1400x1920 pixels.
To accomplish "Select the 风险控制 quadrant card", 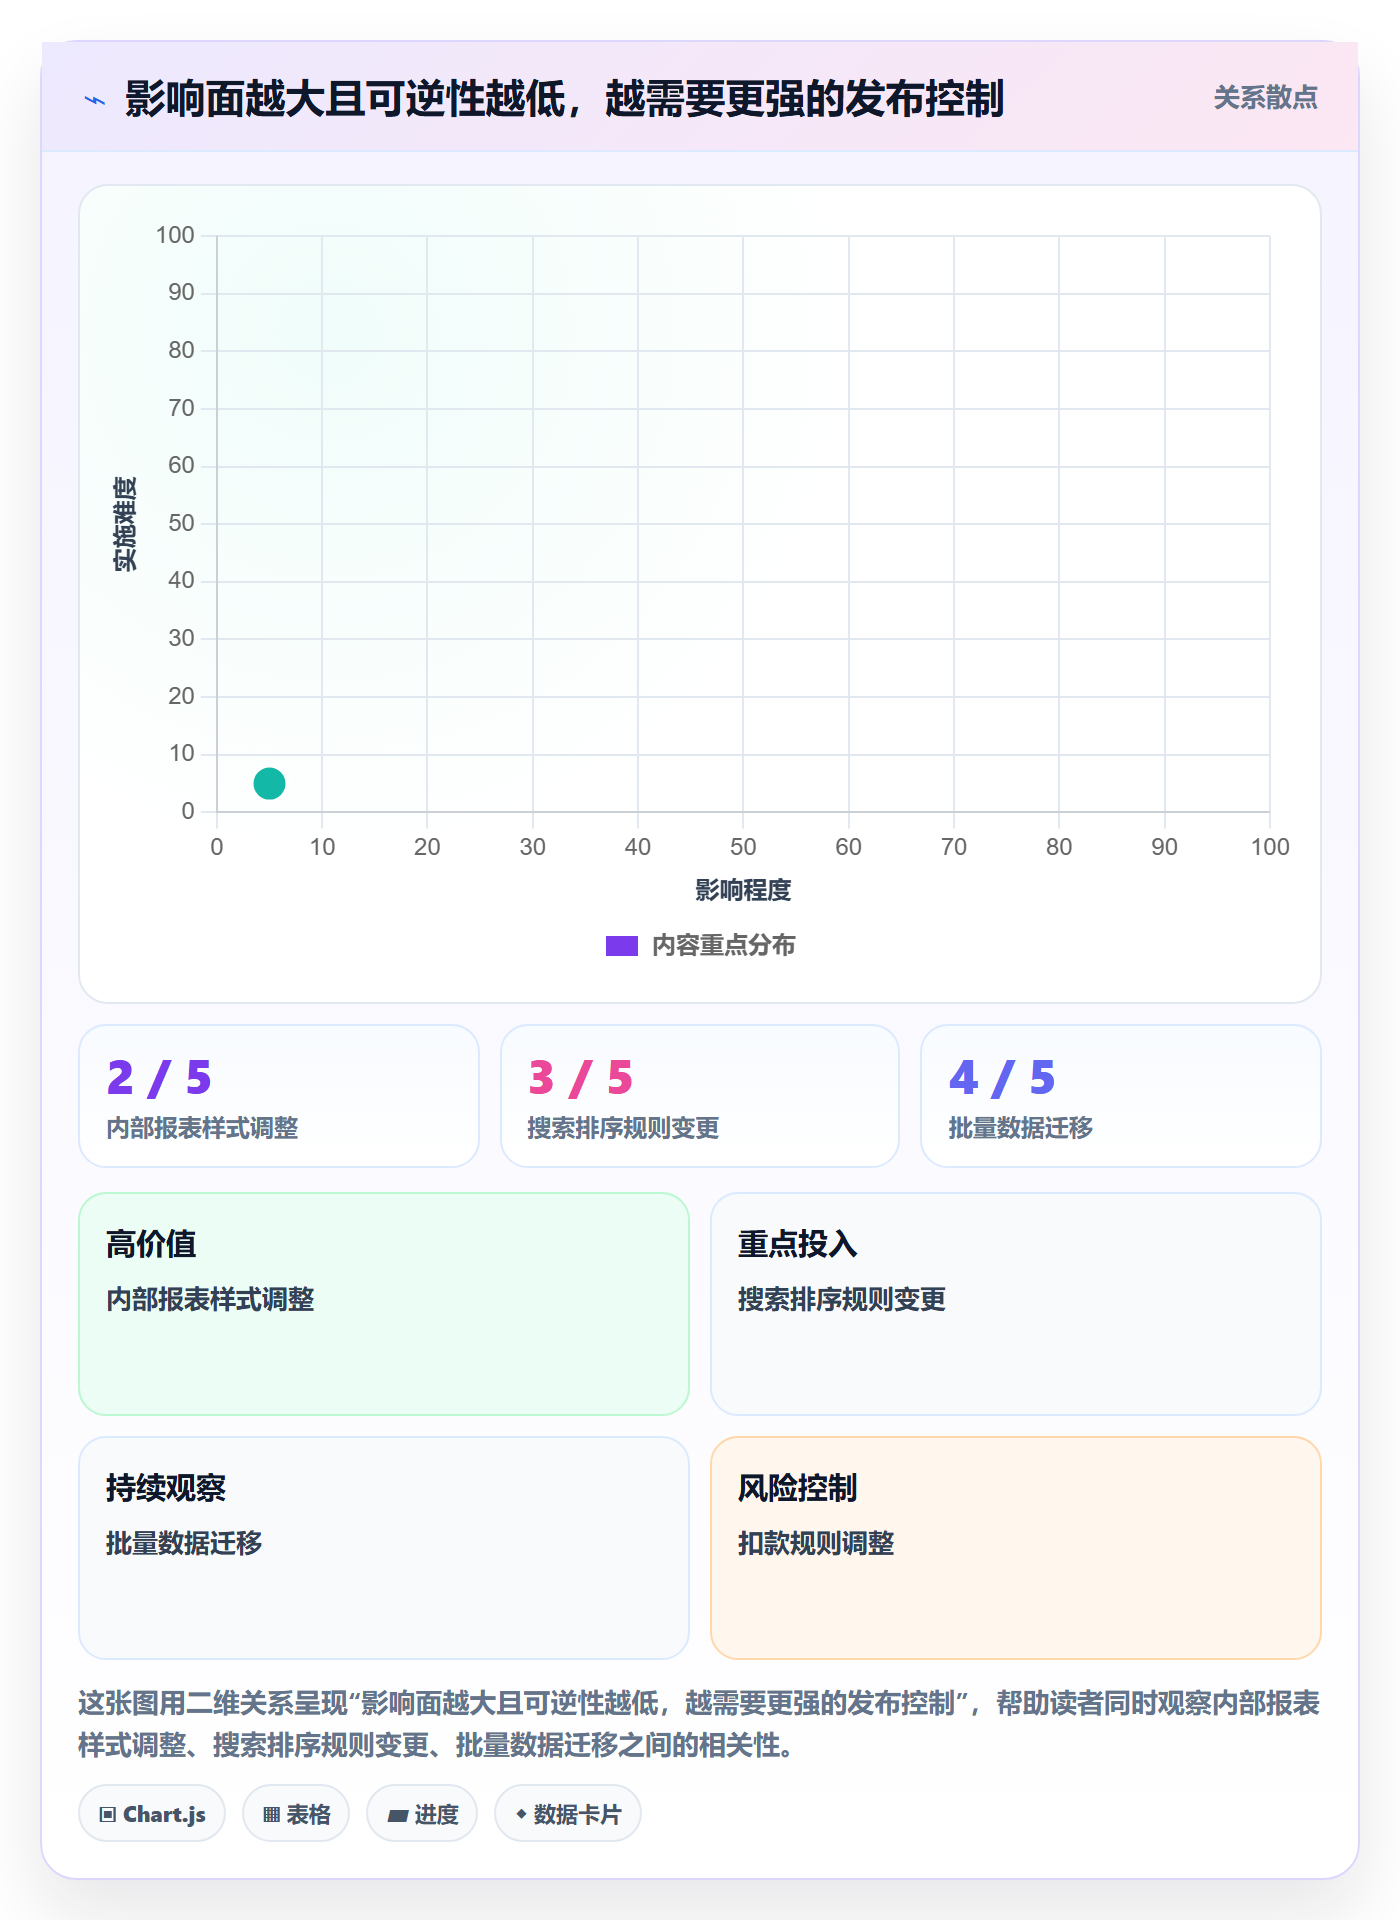I will click(1016, 1548).
